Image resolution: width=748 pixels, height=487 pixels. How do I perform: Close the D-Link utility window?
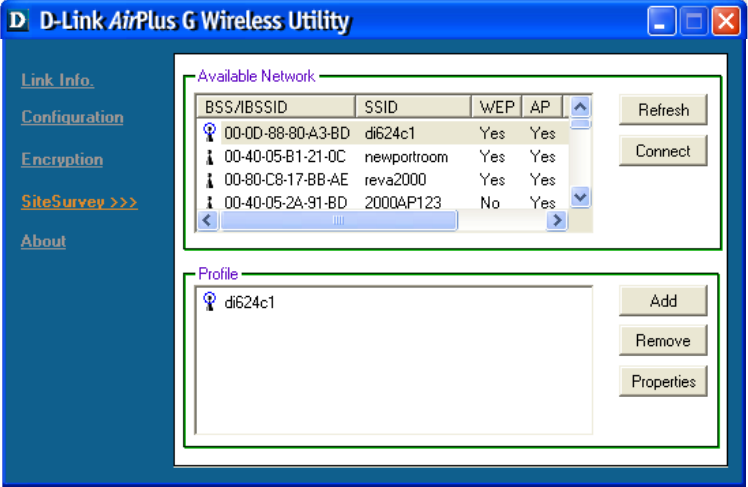click(726, 21)
